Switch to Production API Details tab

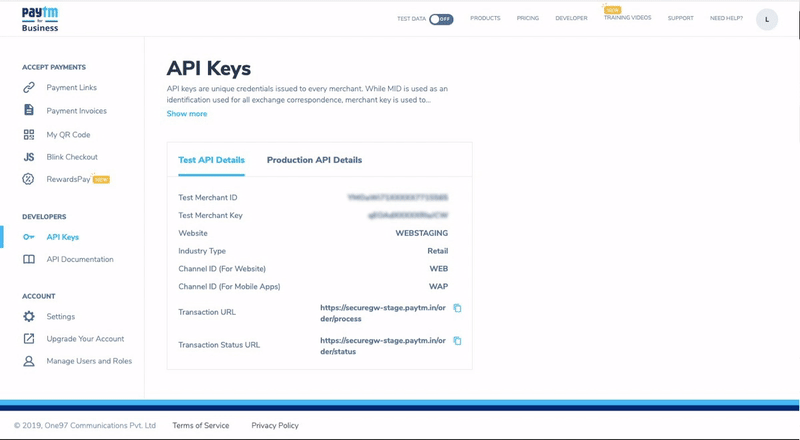[x=314, y=160]
